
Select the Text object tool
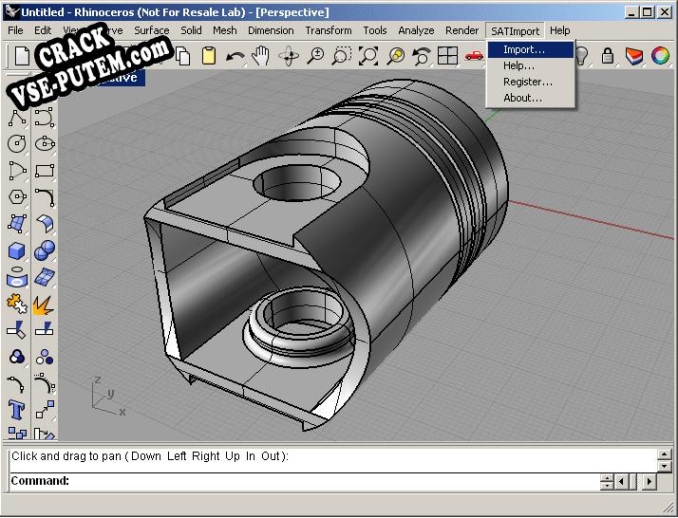click(x=17, y=409)
